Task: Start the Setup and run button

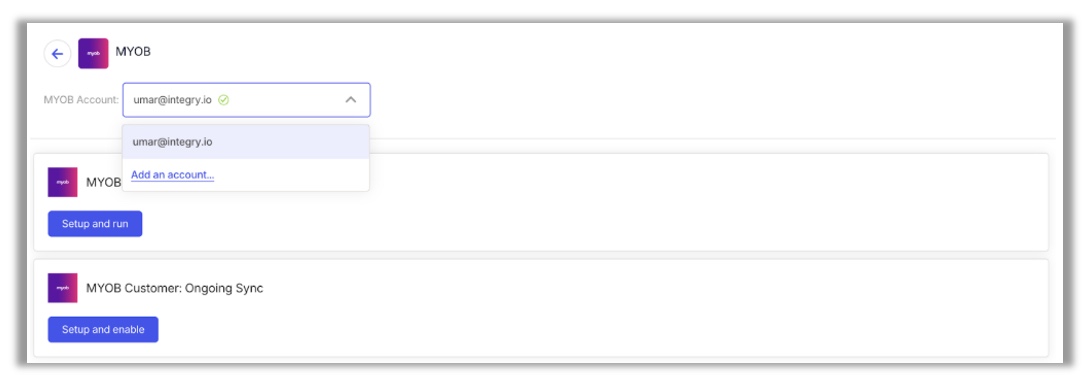Action: pos(95,224)
